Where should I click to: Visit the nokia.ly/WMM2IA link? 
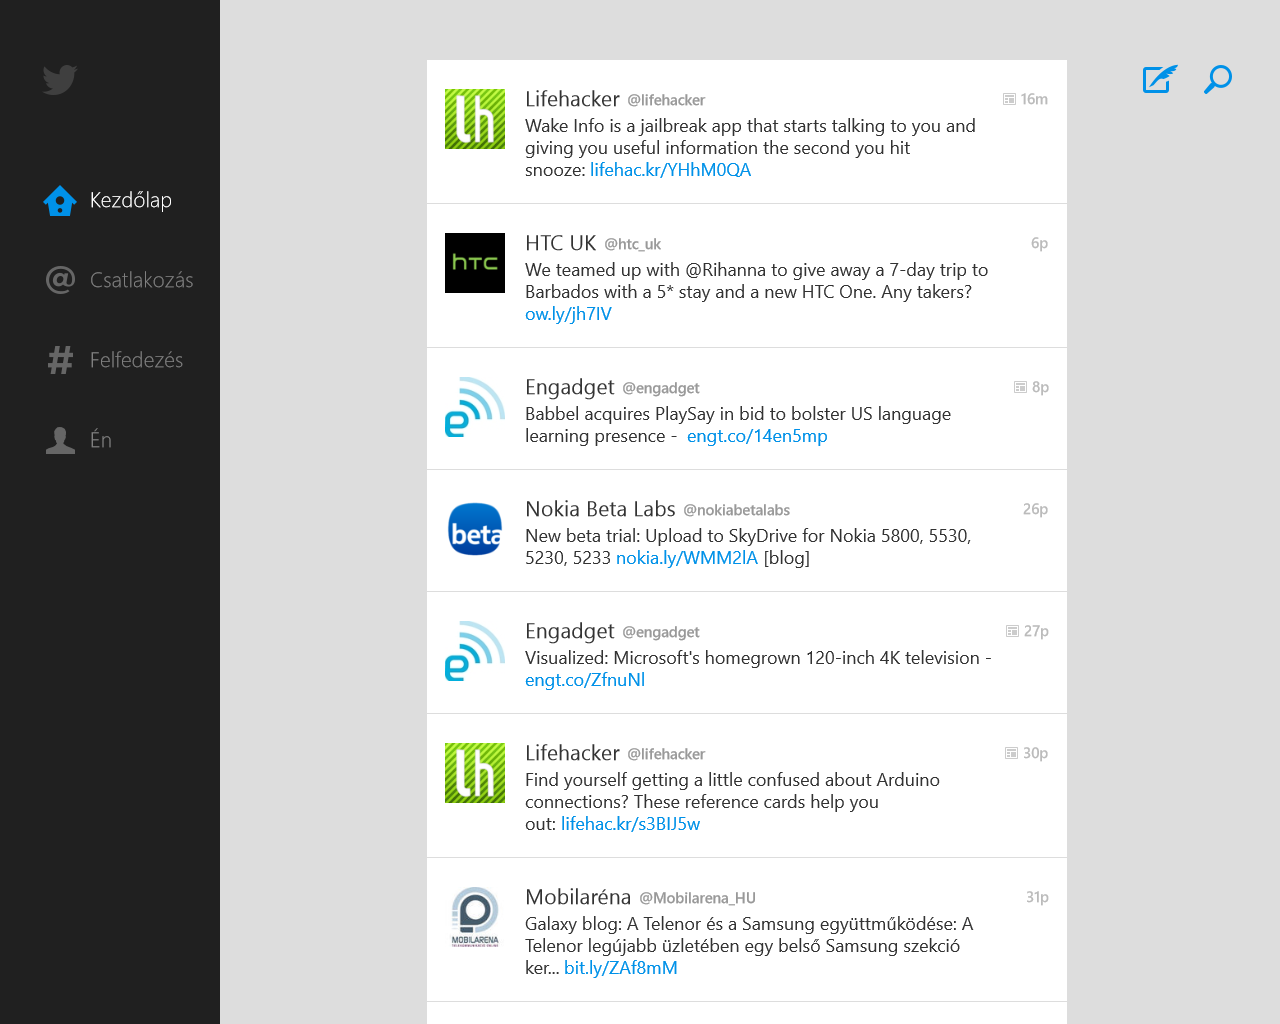tap(687, 558)
